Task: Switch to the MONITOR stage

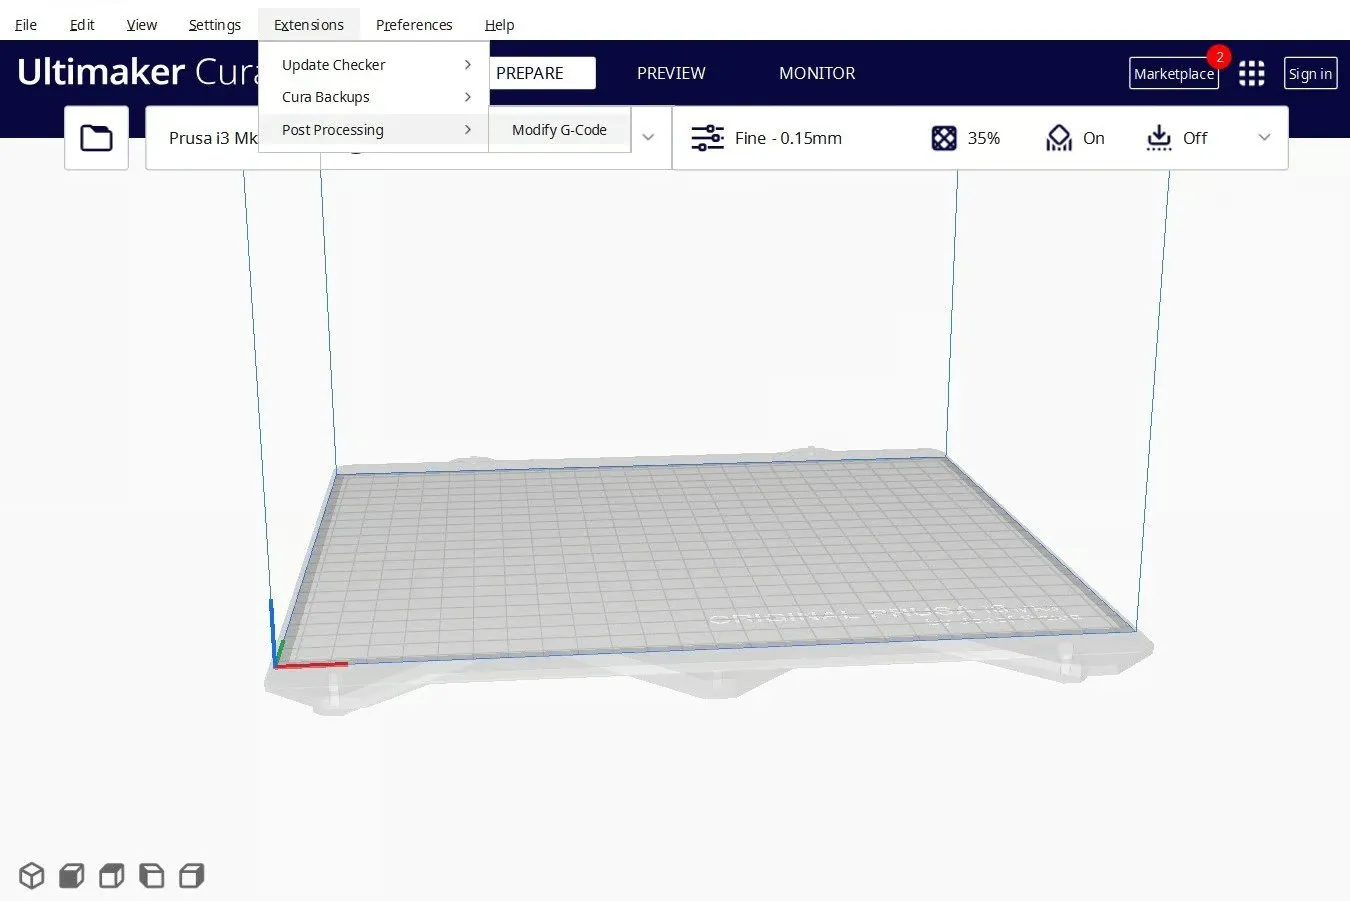Action: click(817, 73)
